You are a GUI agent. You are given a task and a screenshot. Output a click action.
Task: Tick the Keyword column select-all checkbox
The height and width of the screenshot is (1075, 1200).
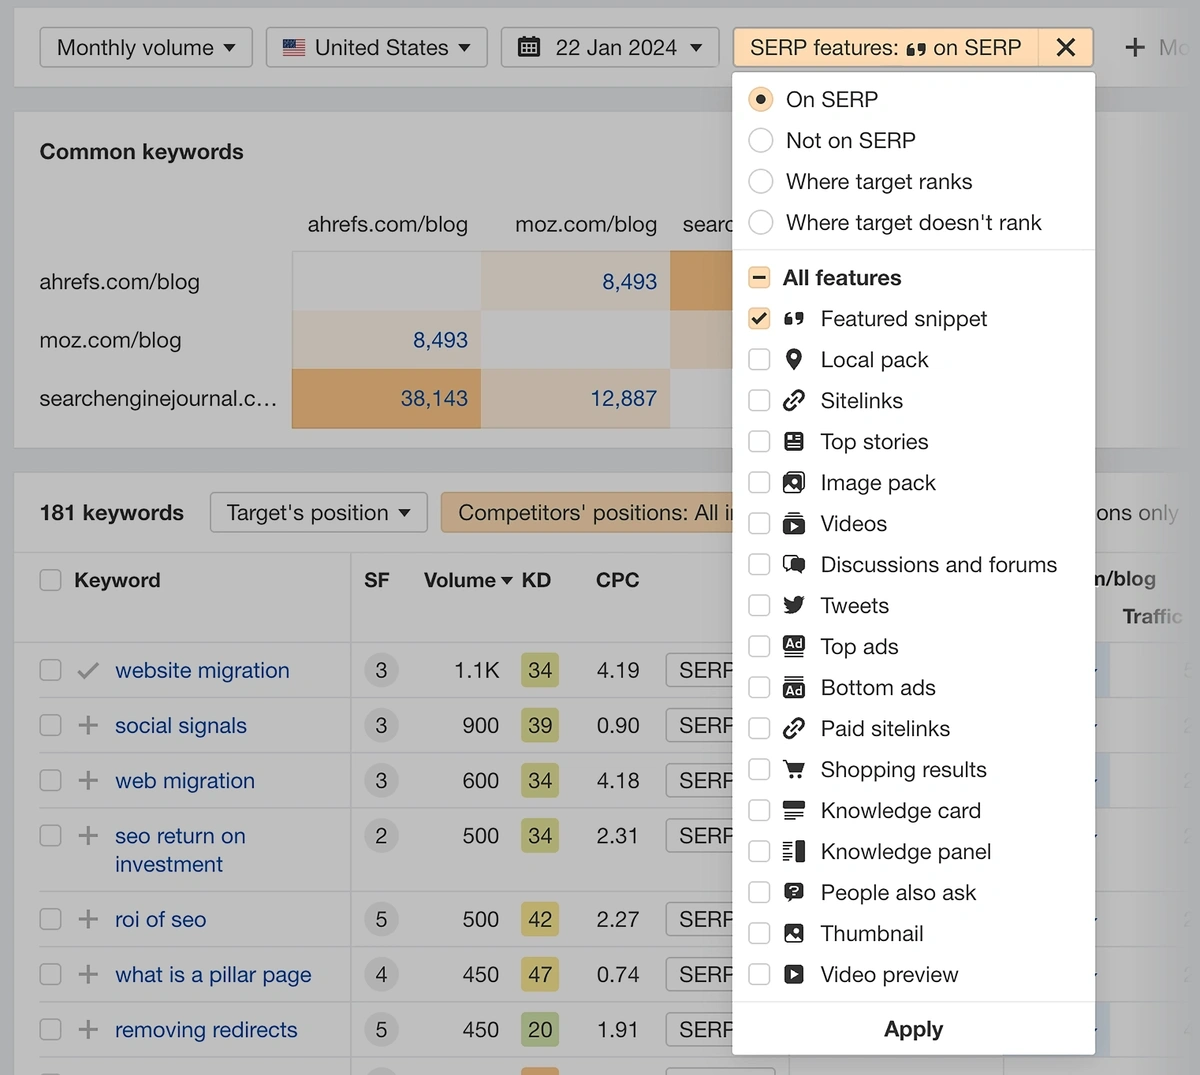pos(51,580)
